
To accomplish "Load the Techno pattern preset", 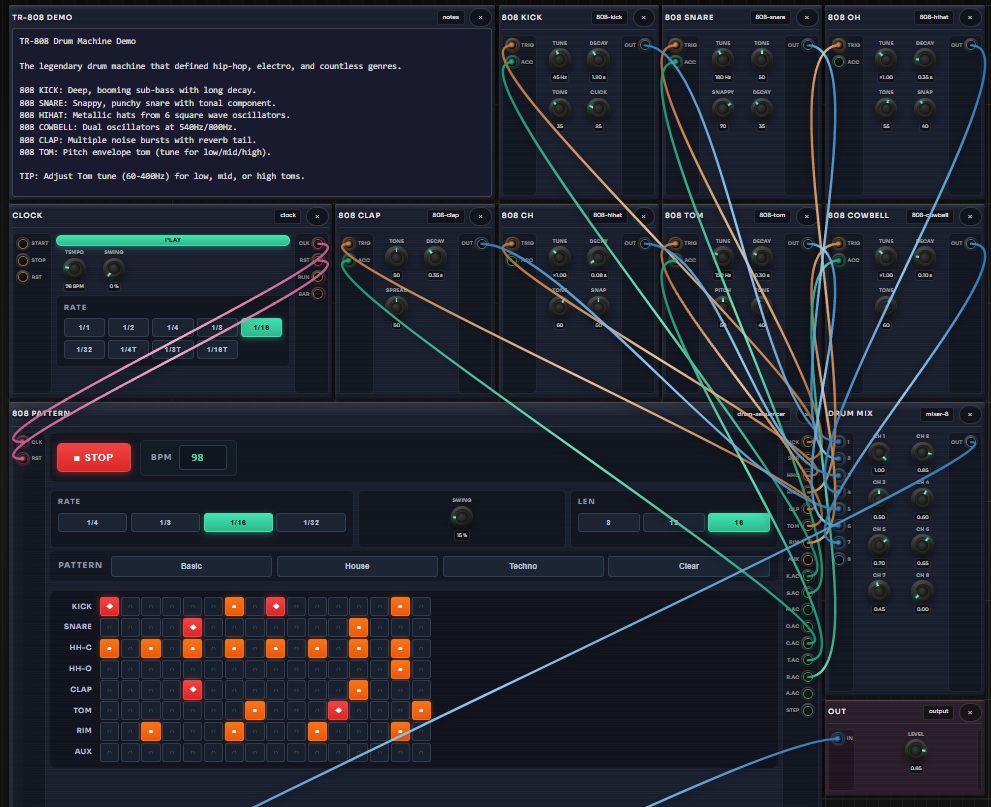I will pos(523,566).
